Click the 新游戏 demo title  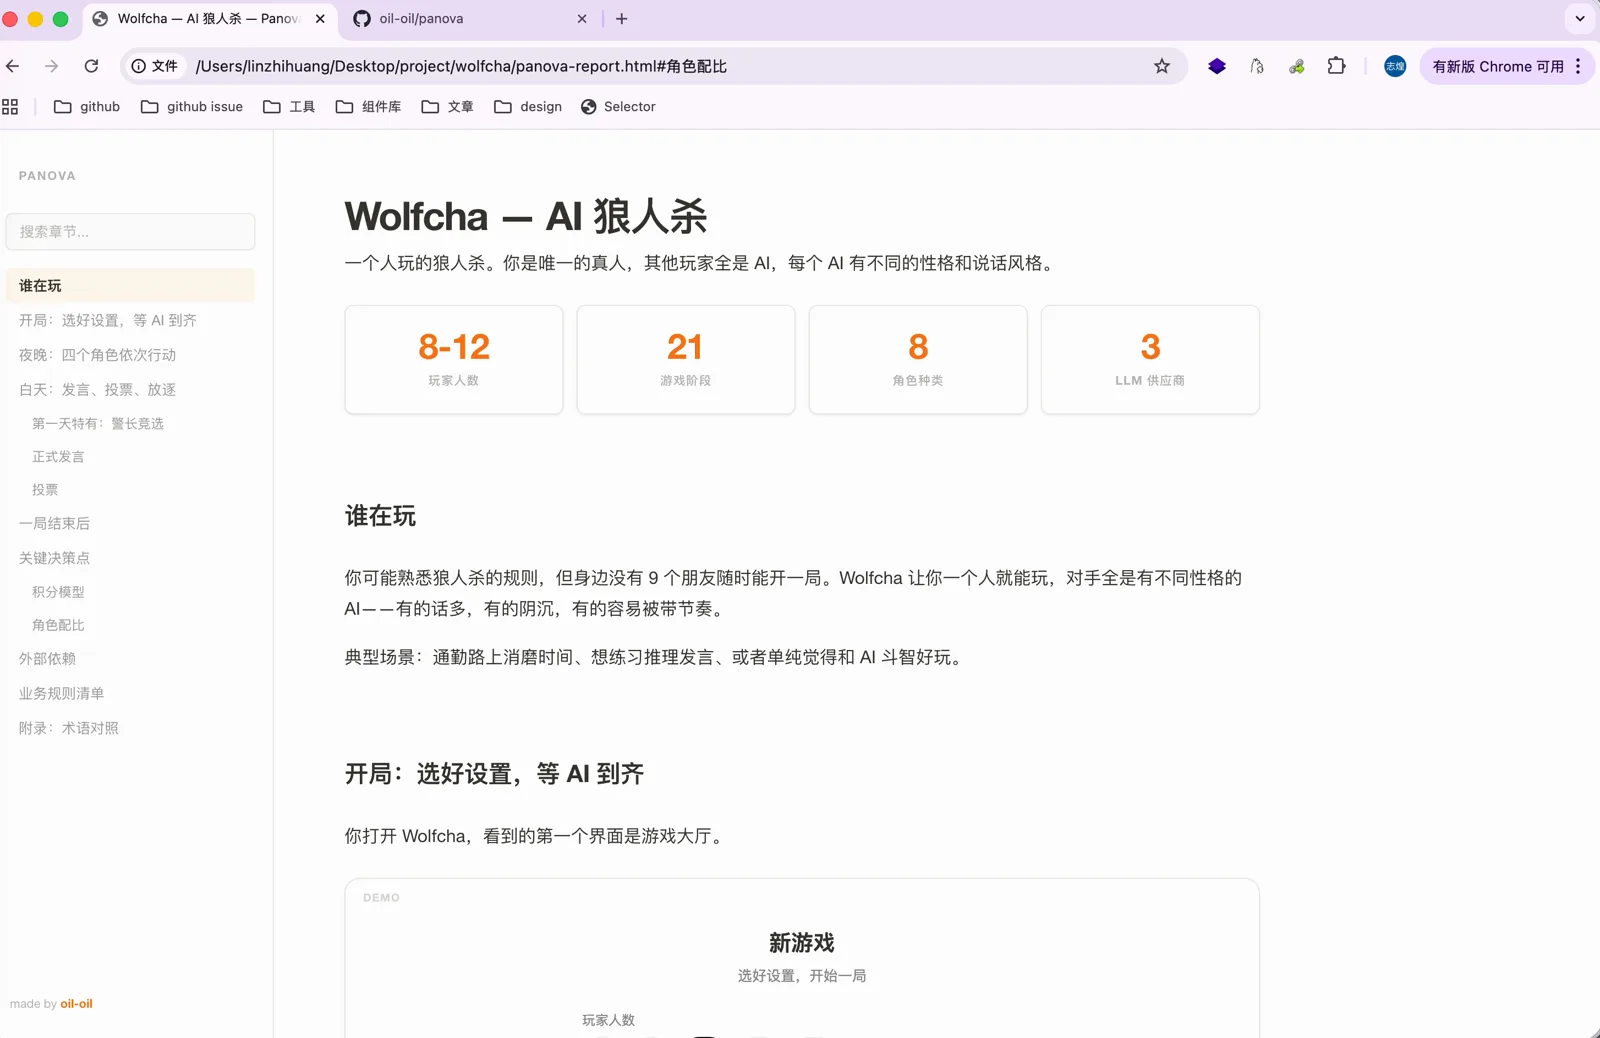coord(802,943)
